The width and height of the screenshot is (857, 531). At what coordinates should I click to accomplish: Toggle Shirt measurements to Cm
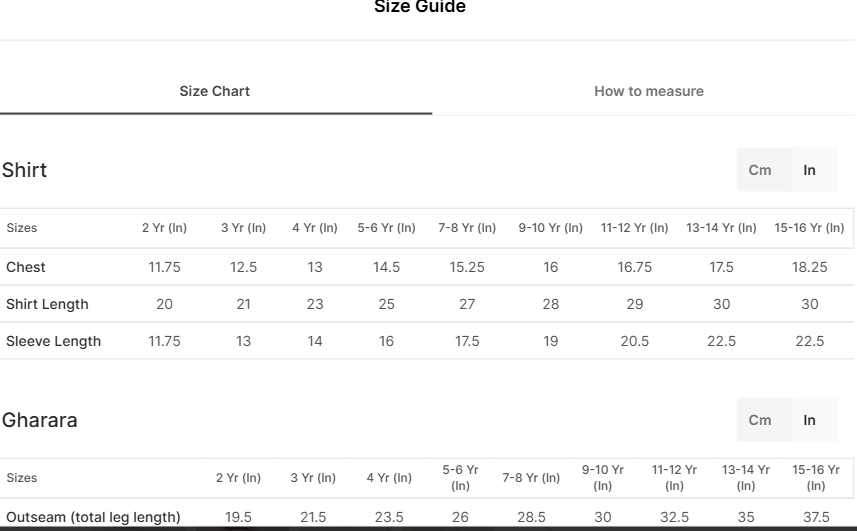click(x=760, y=170)
